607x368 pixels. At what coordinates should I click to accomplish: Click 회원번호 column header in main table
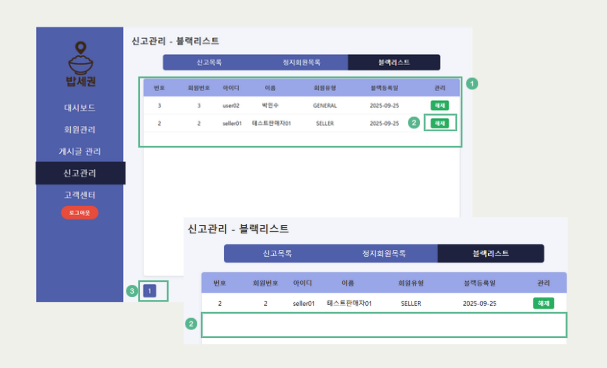199,88
